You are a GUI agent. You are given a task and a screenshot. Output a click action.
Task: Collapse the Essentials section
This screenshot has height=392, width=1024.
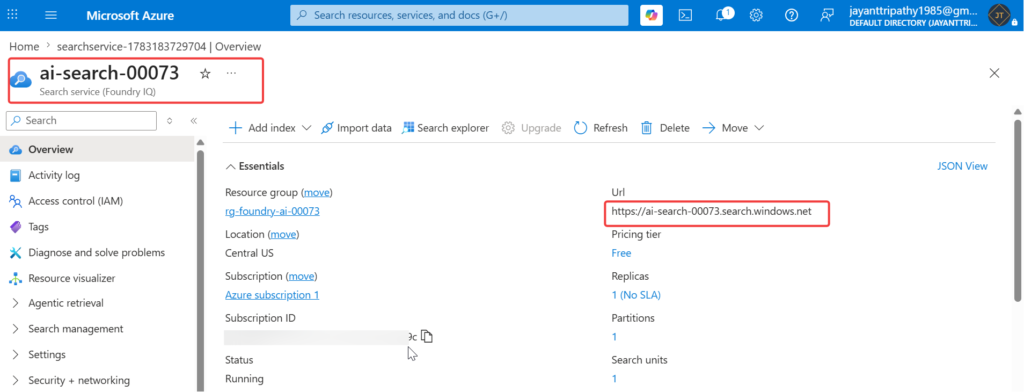[x=255, y=167]
